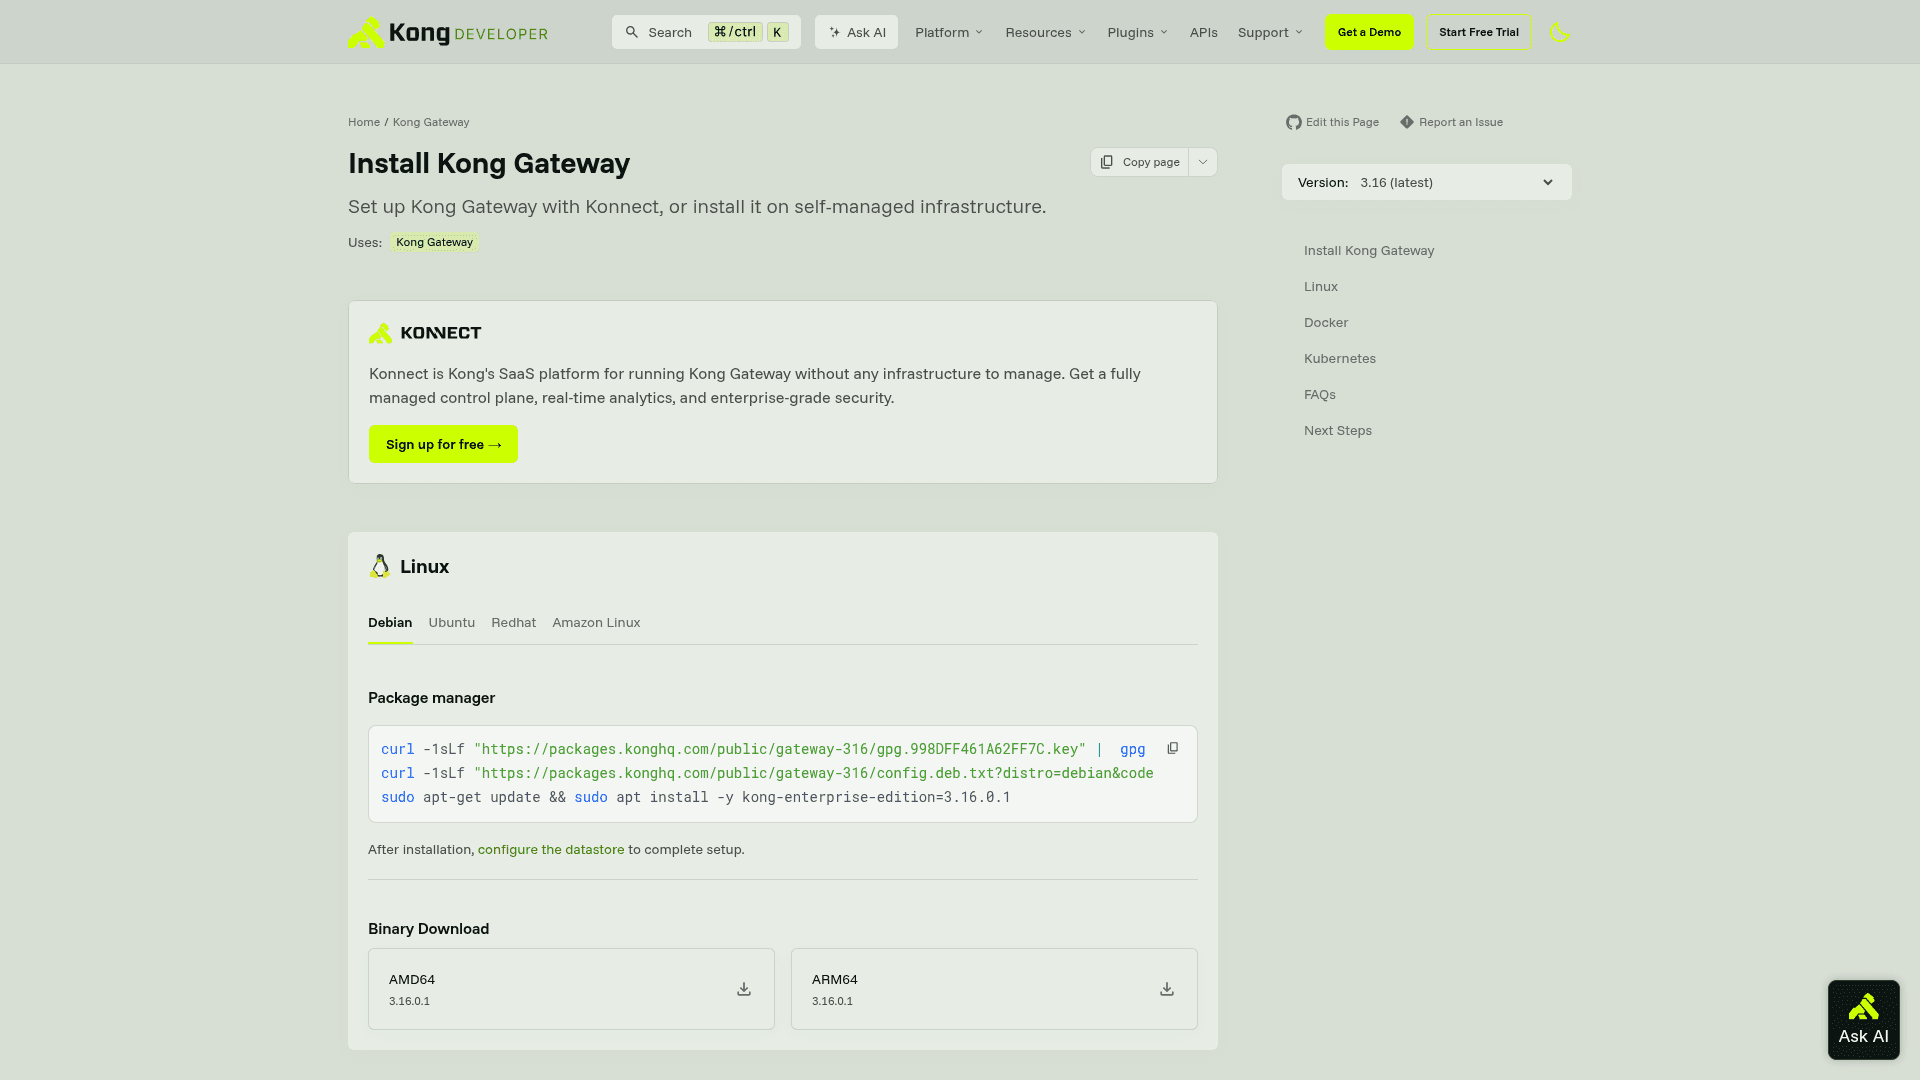Image resolution: width=1920 pixels, height=1080 pixels.
Task: Expand the Plugins menu
Action: point(1138,32)
